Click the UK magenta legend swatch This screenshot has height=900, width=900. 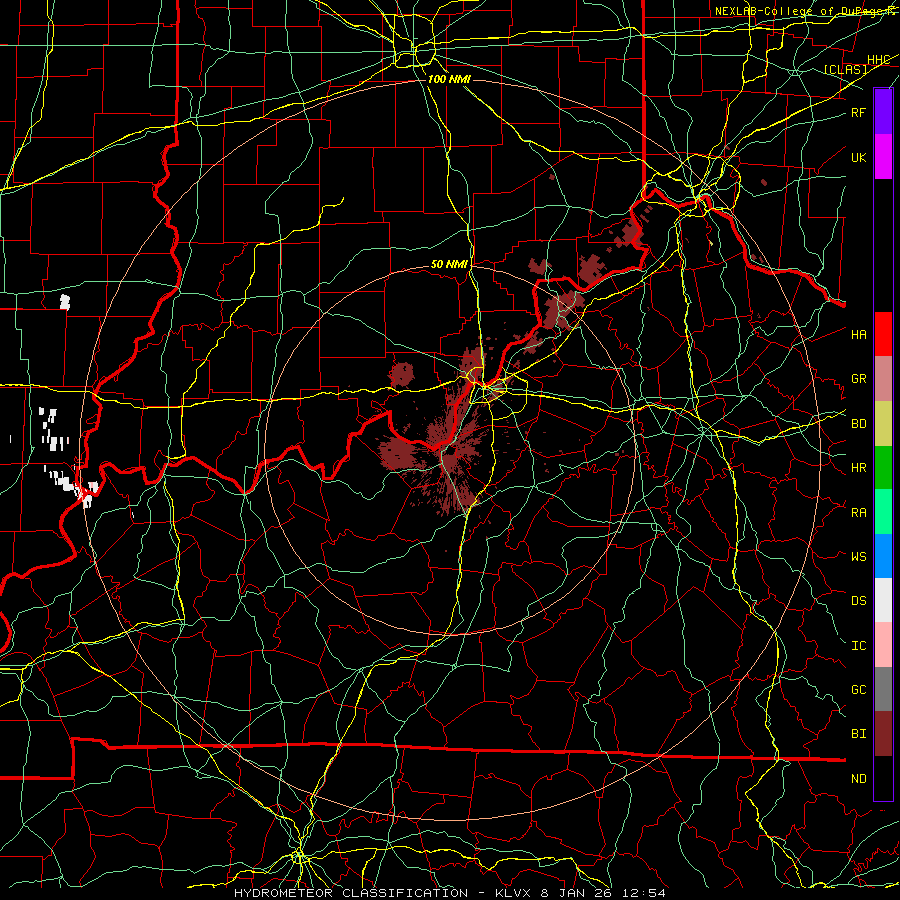883,157
